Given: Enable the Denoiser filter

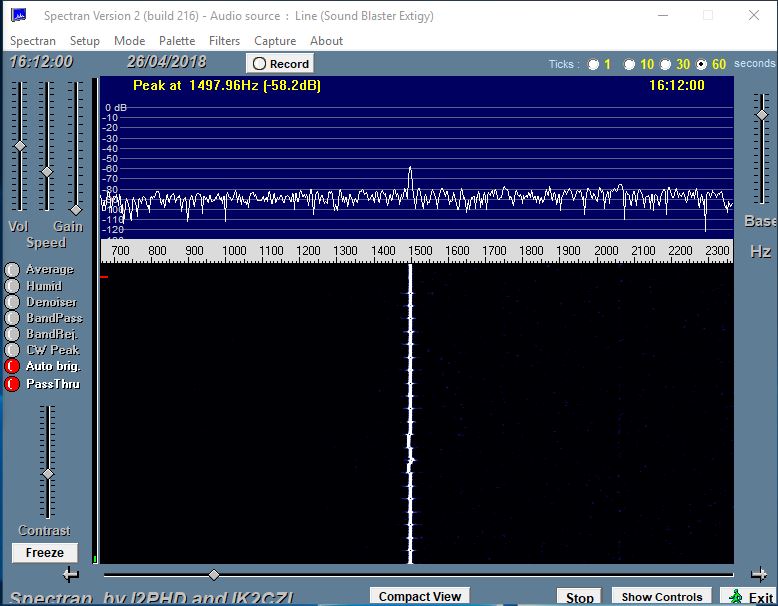Looking at the screenshot, I should [x=12, y=302].
